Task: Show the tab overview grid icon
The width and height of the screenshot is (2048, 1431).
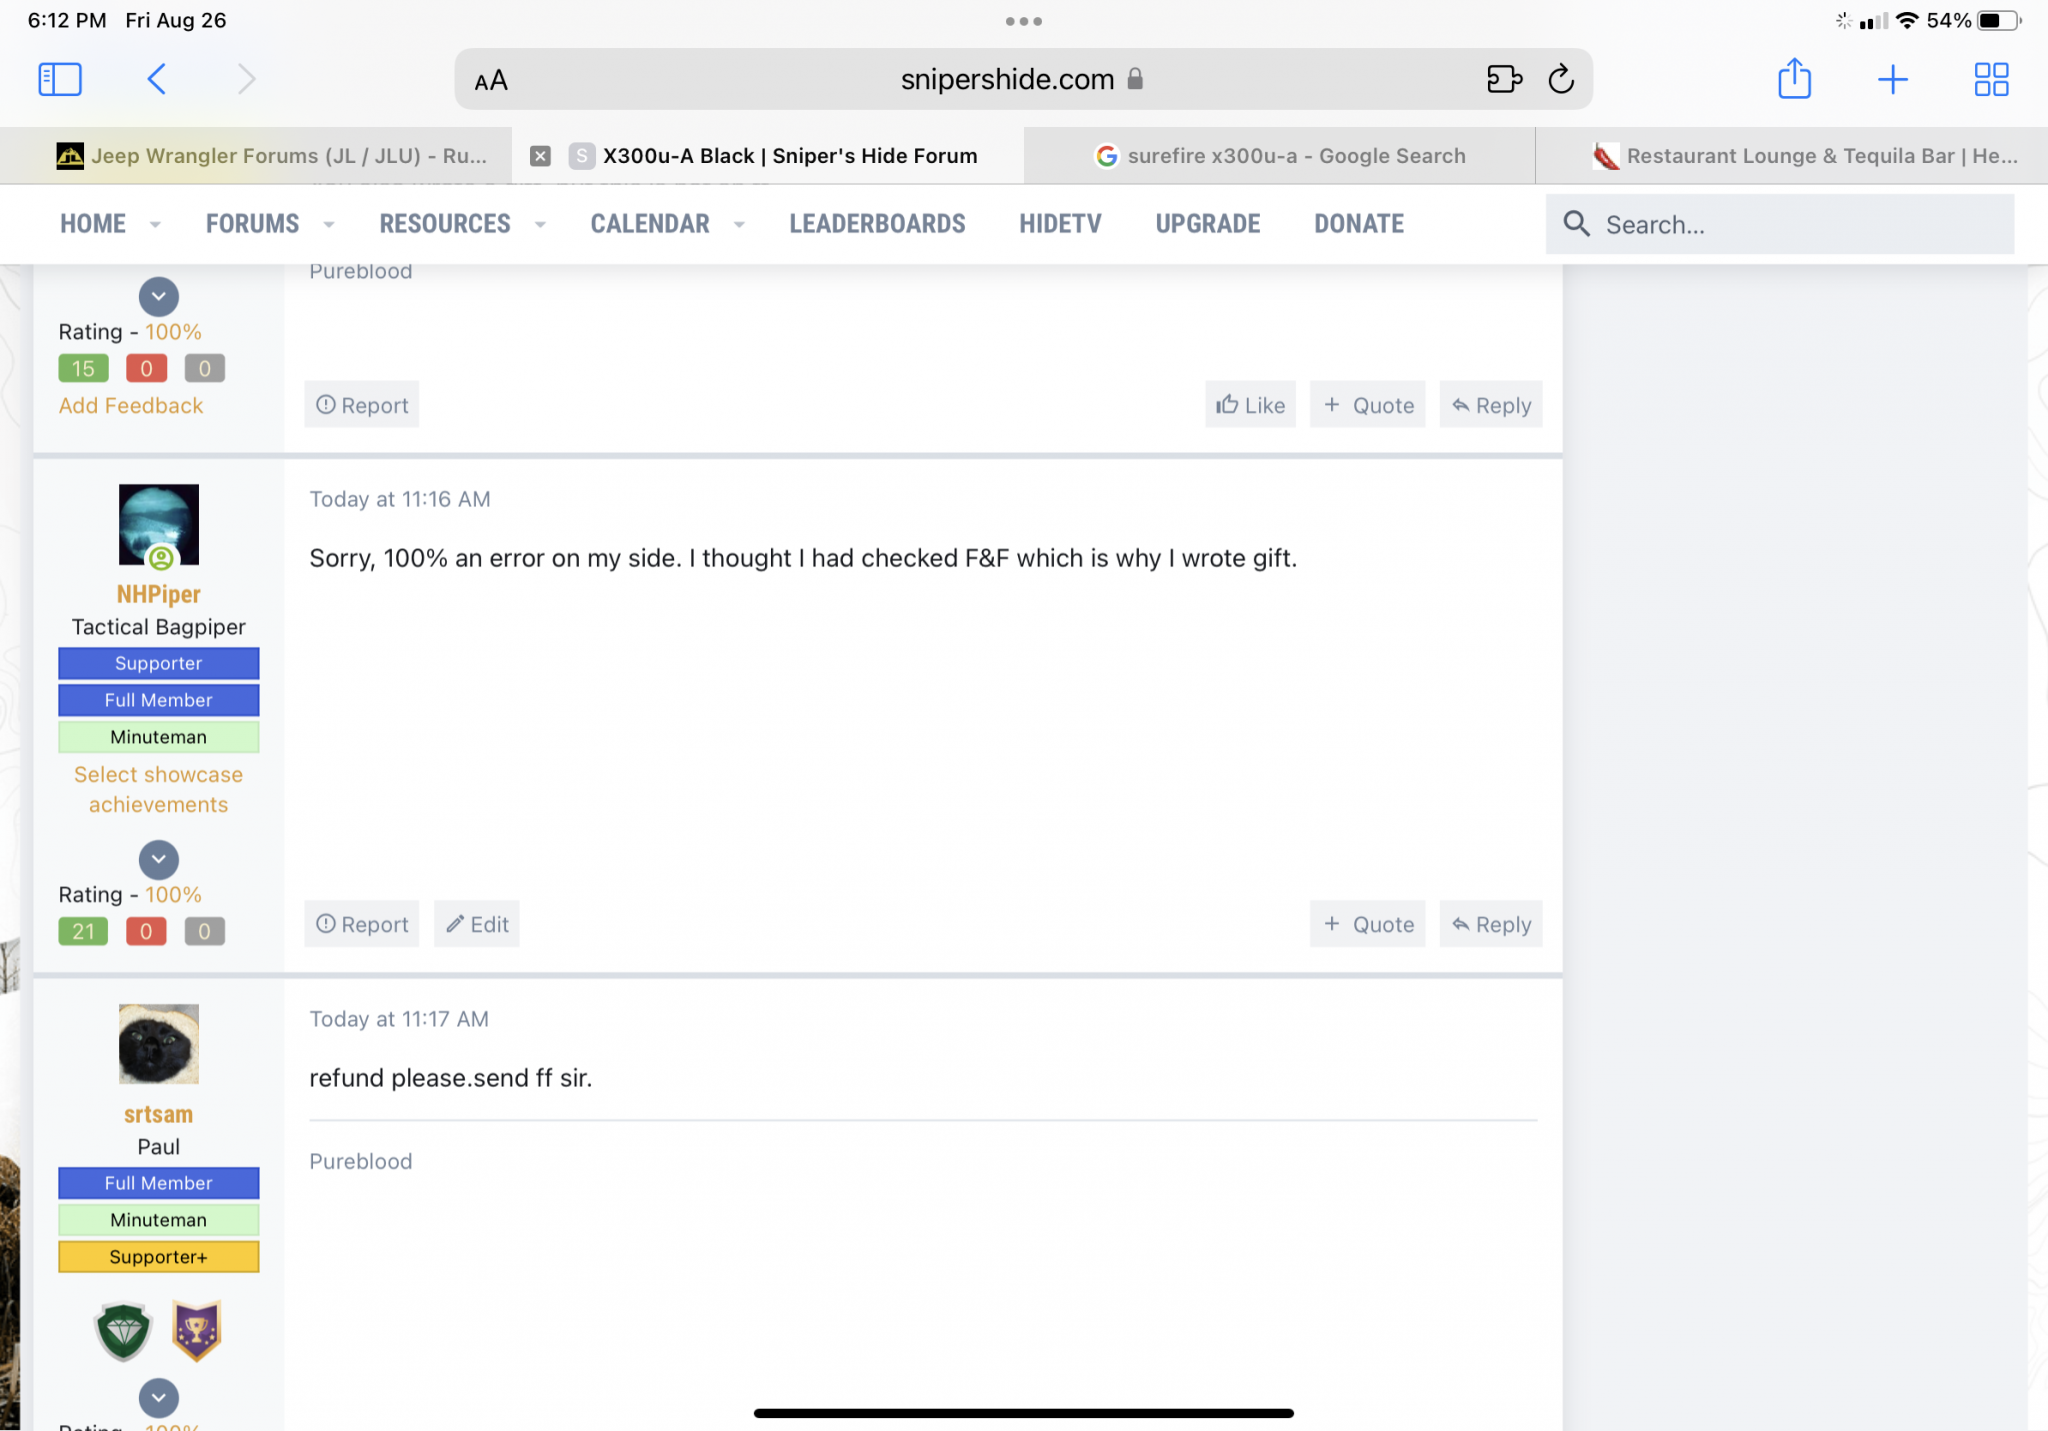Action: (x=1990, y=79)
